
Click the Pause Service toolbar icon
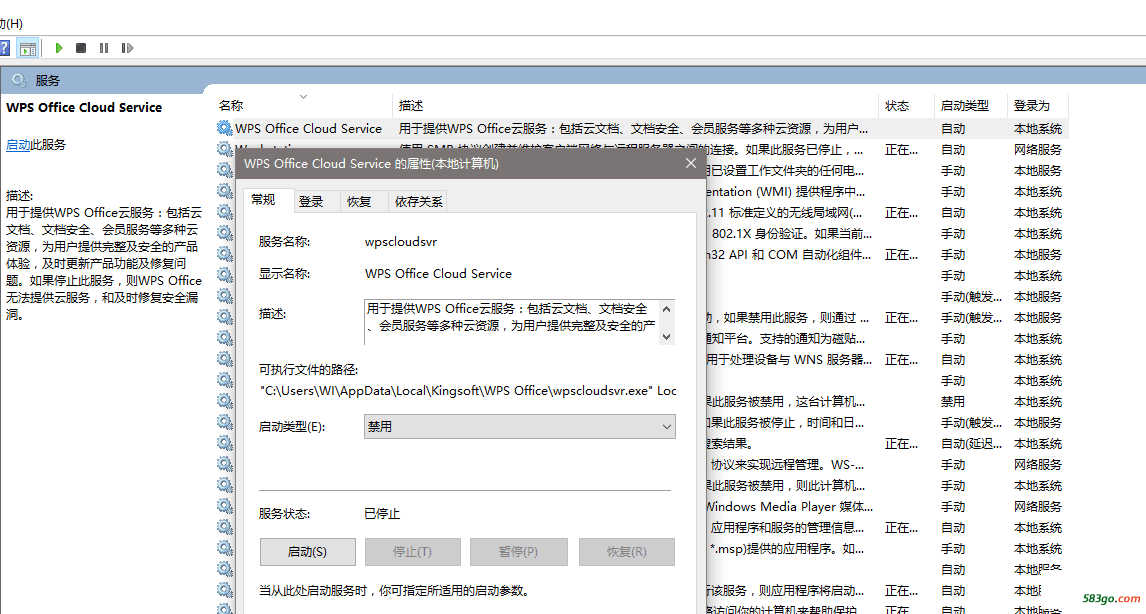point(104,48)
